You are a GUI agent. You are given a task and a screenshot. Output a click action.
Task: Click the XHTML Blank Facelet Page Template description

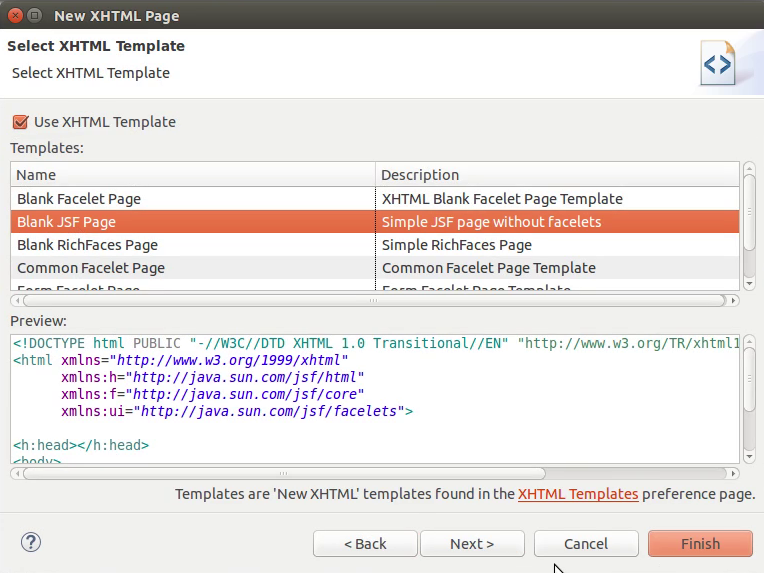pos(502,199)
